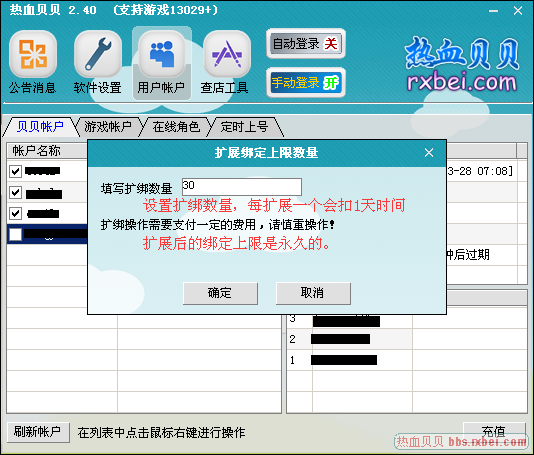Close the 热血贝贝 main window

pos(518,11)
